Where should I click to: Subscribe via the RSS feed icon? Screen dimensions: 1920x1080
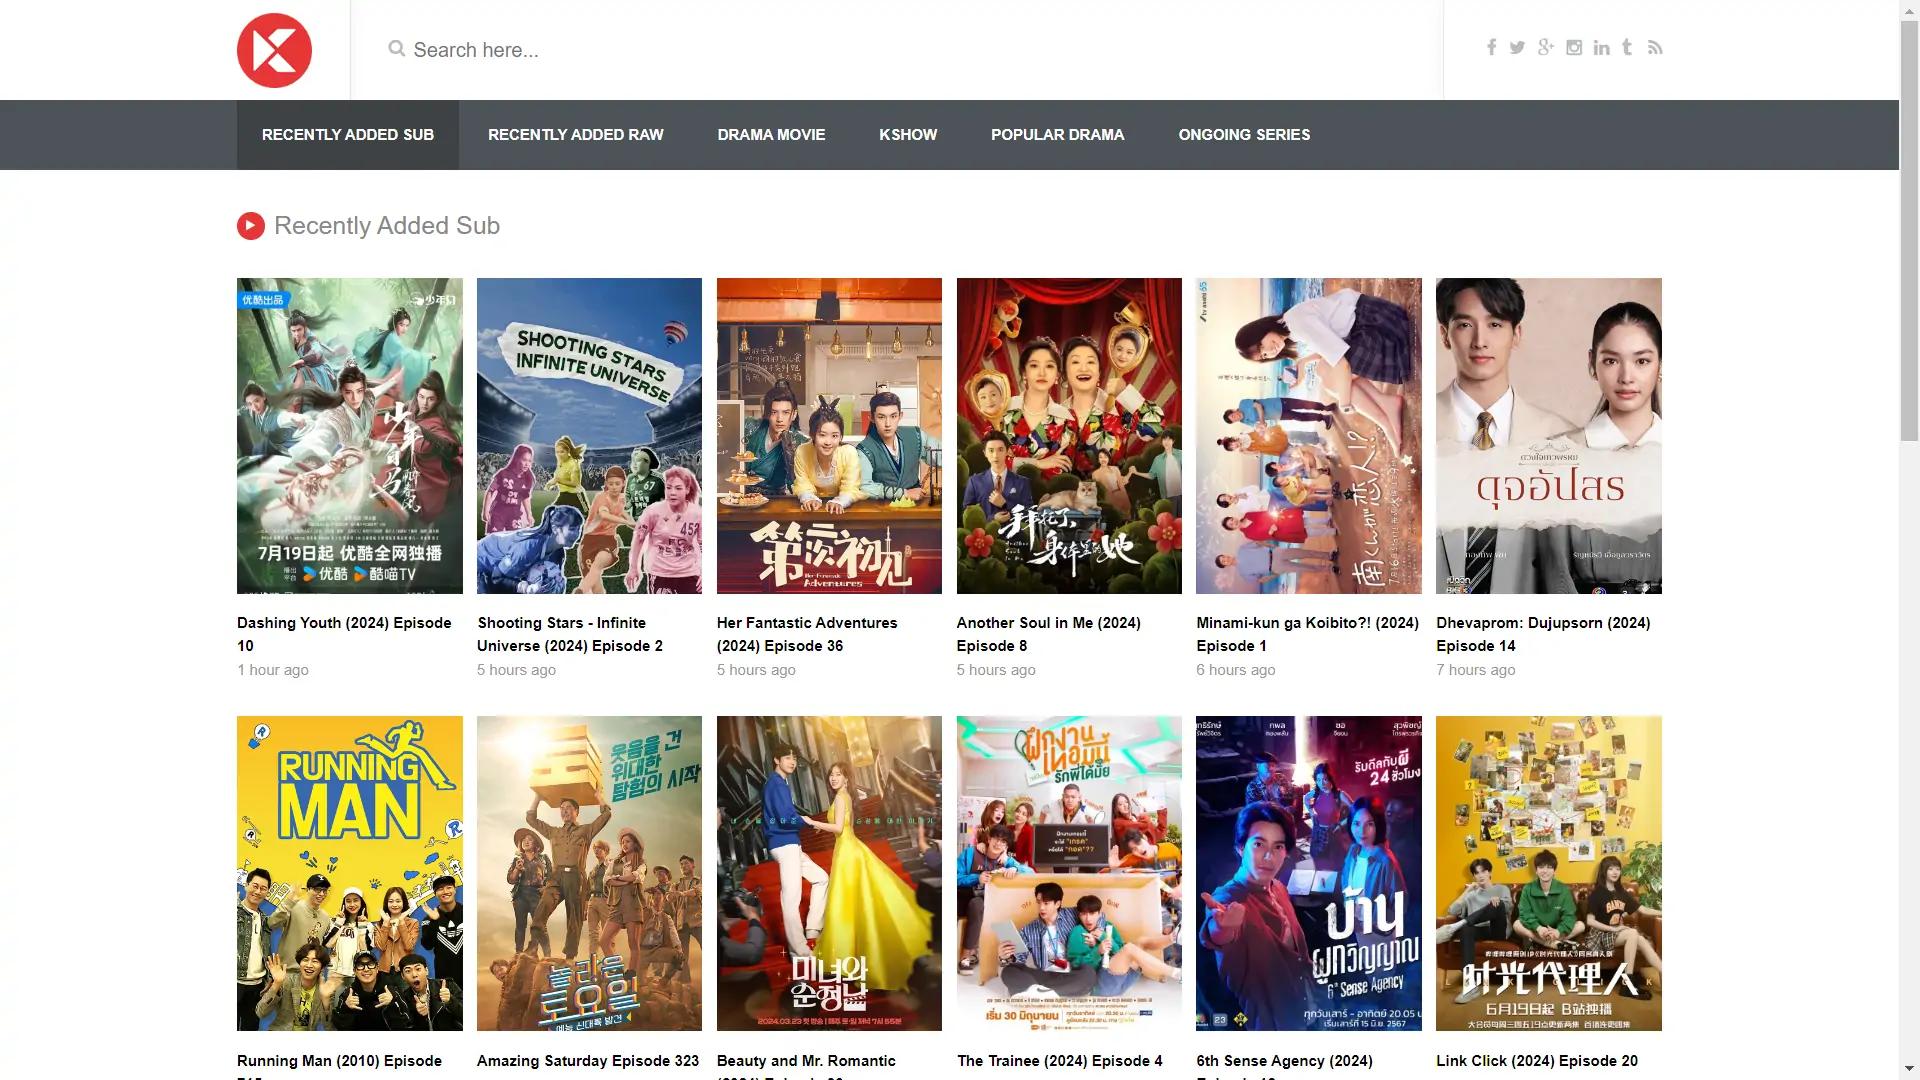1656,47
